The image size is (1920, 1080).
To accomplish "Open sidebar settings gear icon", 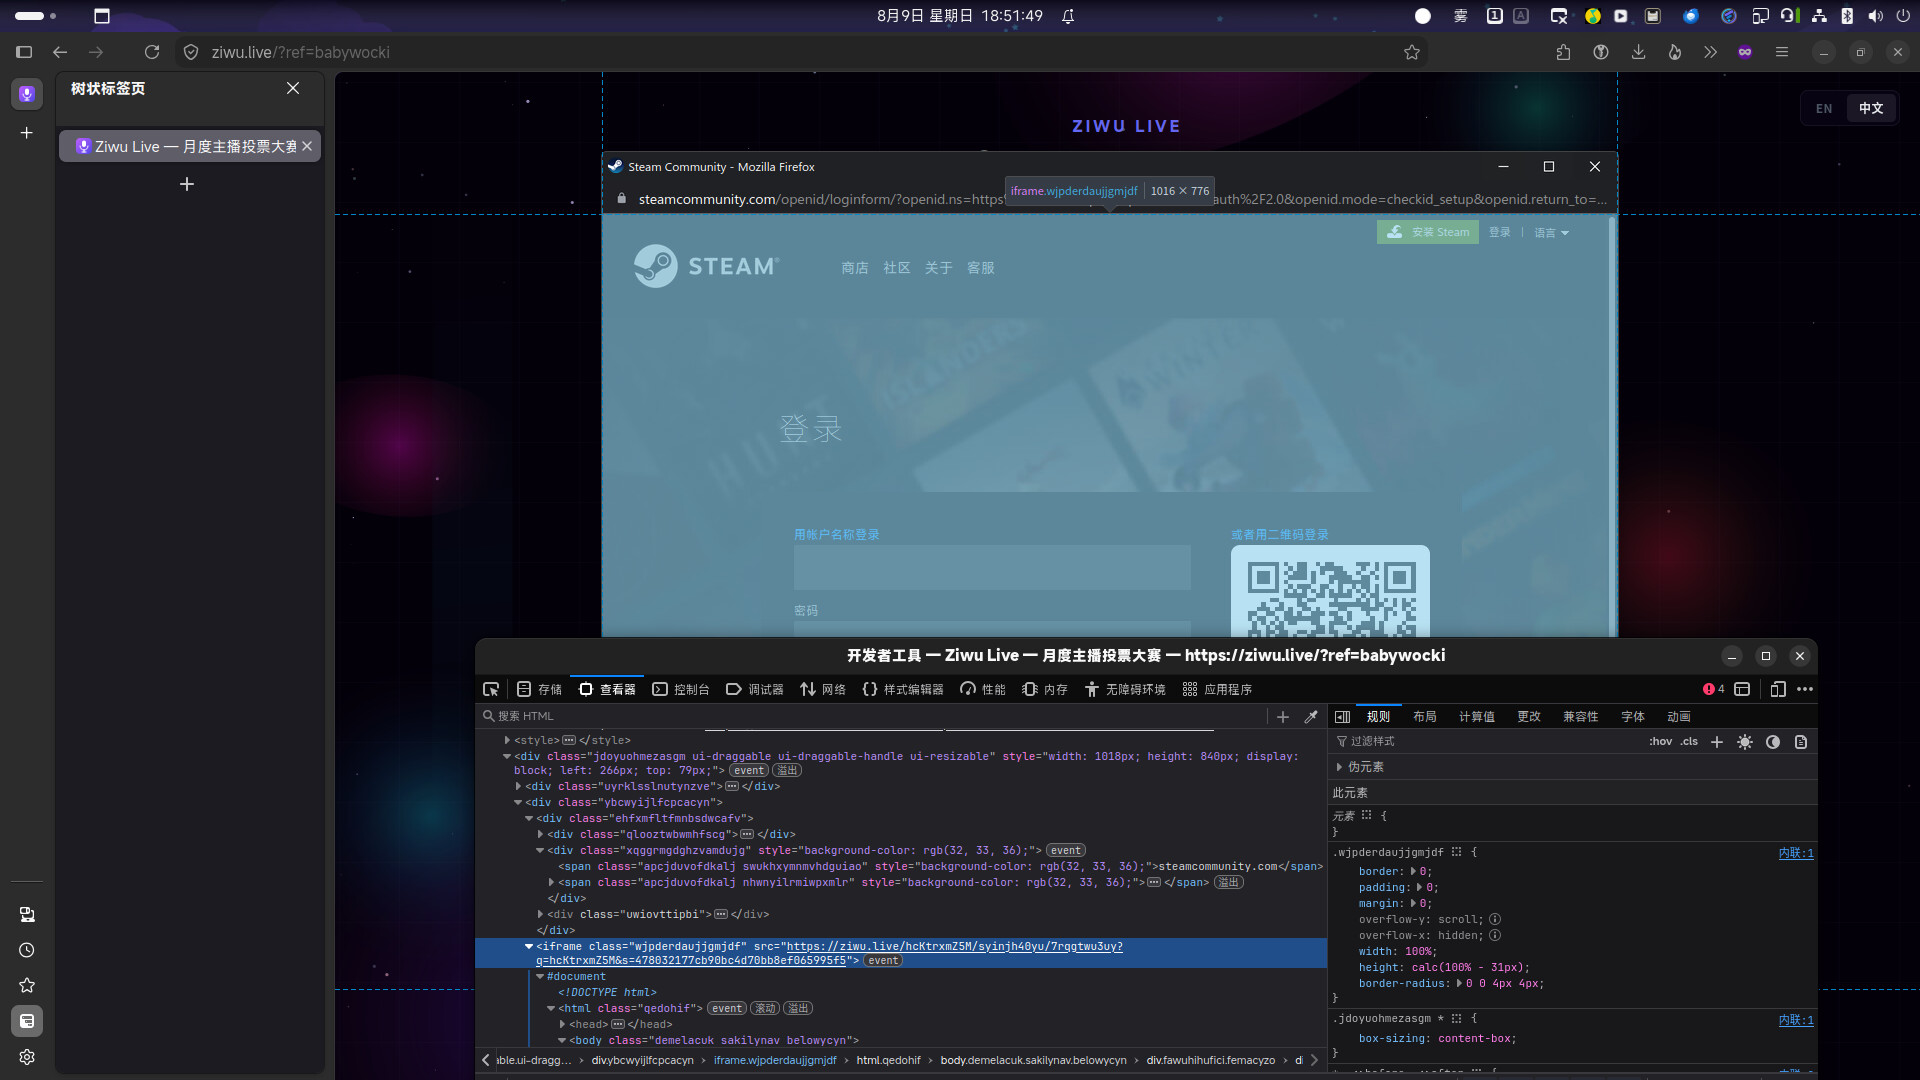I will [27, 1057].
